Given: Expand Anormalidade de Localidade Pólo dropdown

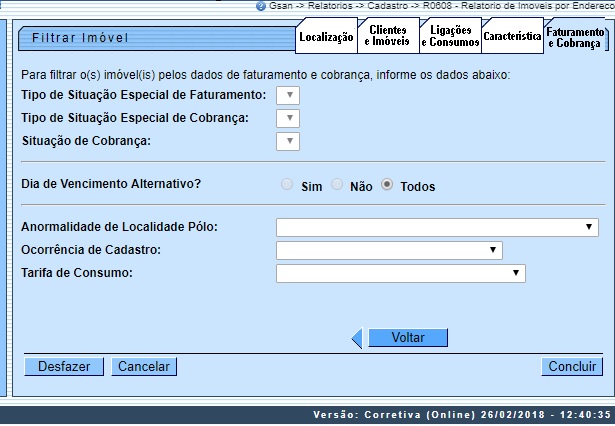Looking at the screenshot, I should click(438, 227).
